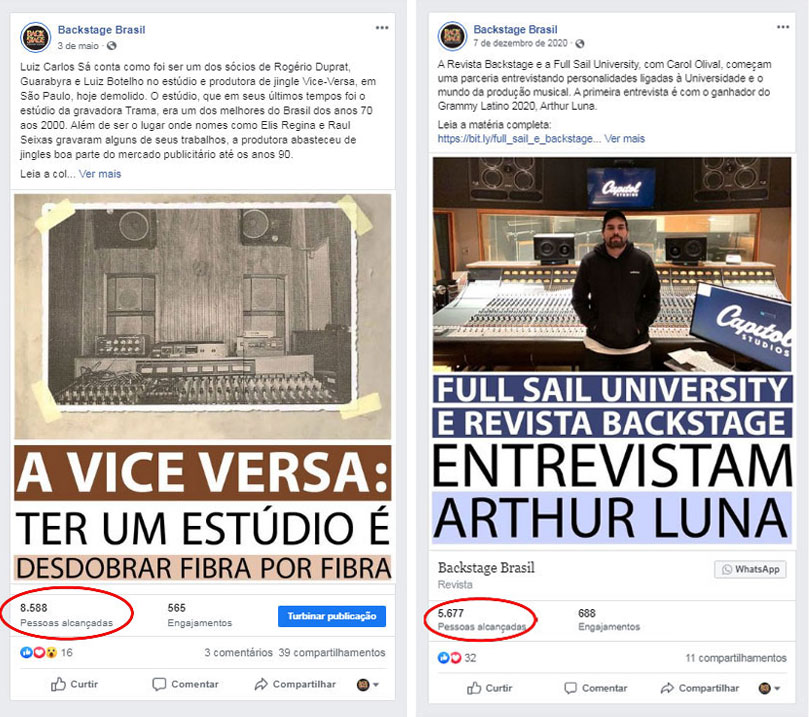Click the Turbinar publicação button
810x717 pixels.
[x=332, y=616]
